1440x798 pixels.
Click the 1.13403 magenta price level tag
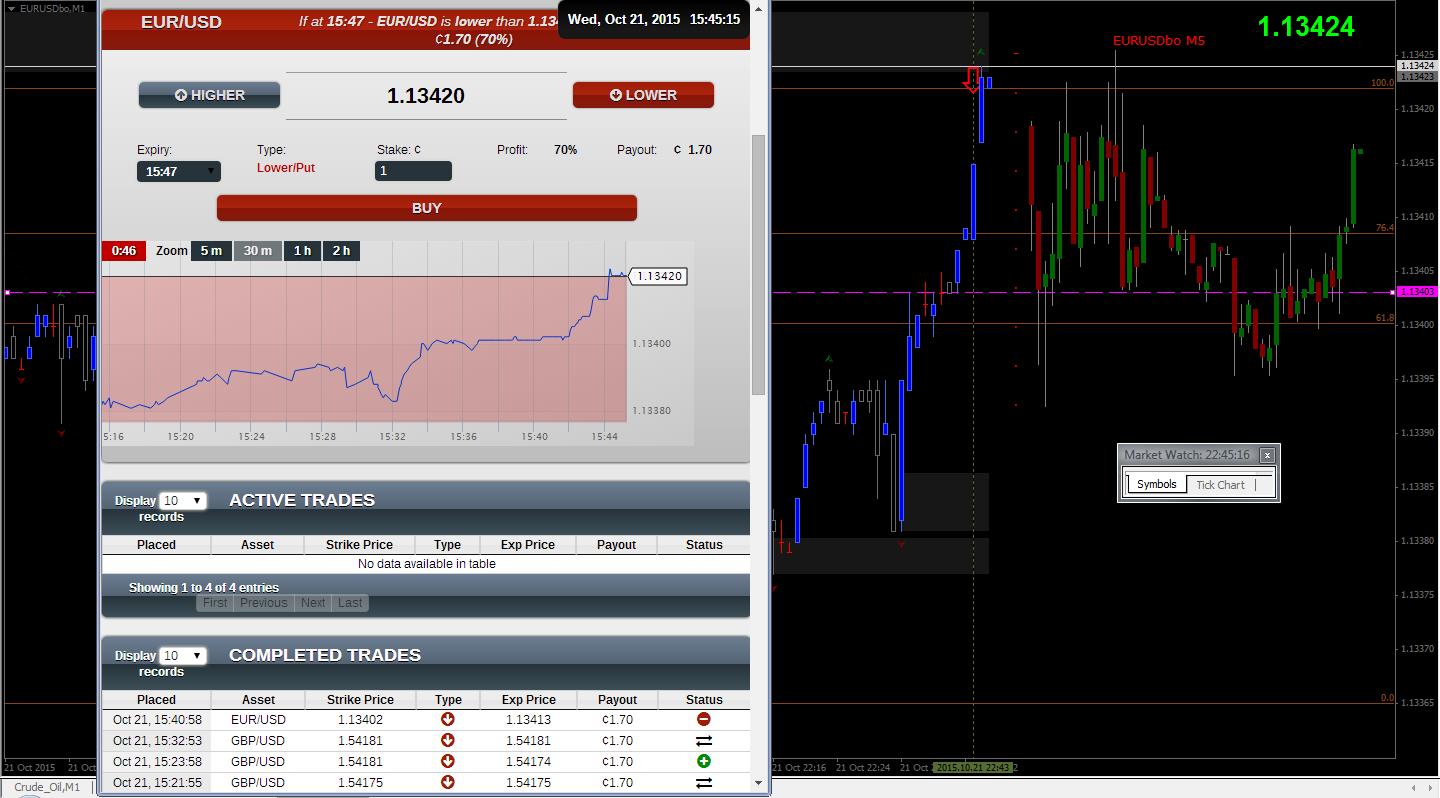[1416, 292]
